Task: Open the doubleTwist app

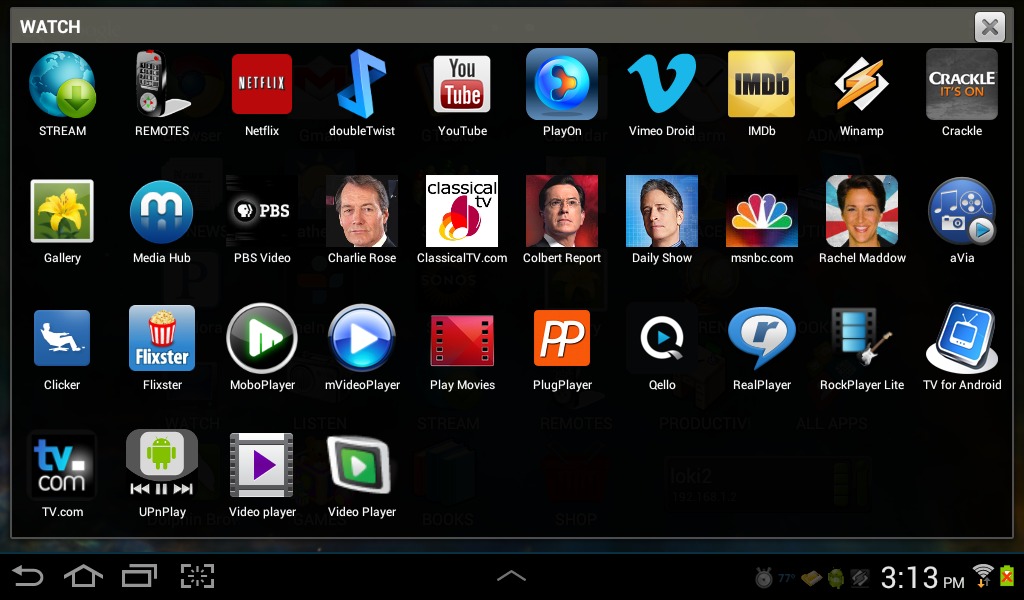Action: (x=362, y=84)
